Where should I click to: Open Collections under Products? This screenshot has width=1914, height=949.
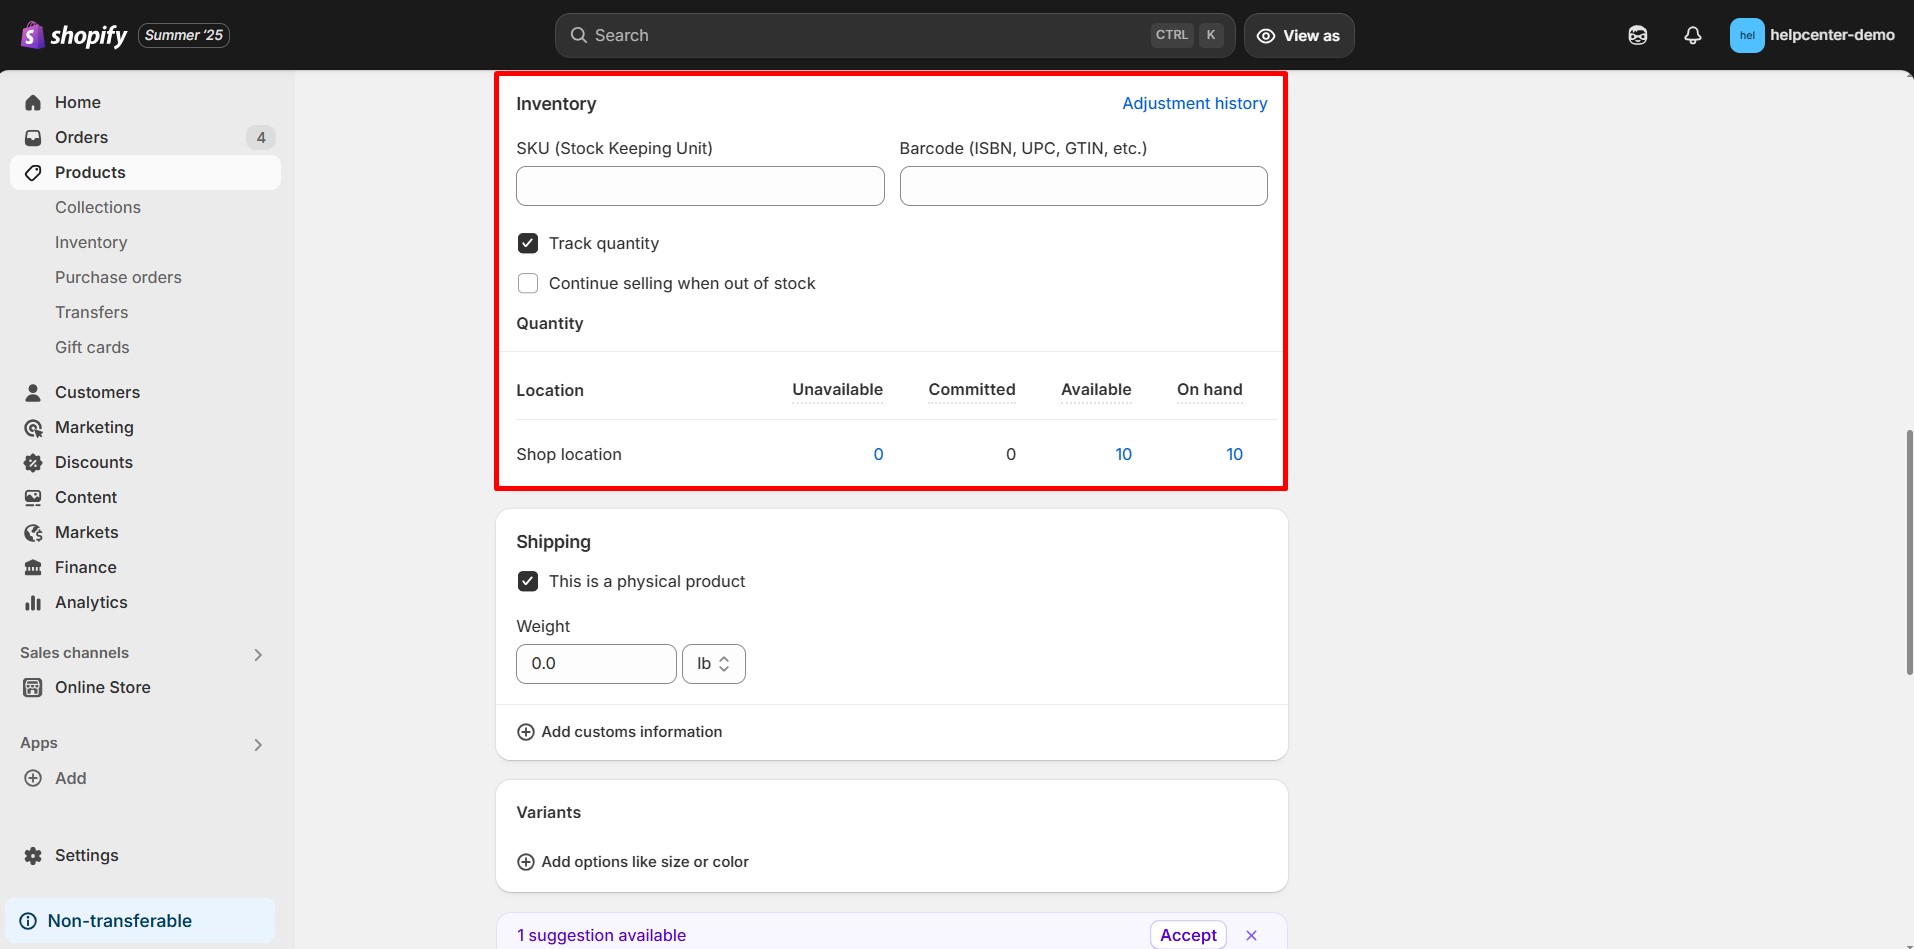tap(97, 207)
